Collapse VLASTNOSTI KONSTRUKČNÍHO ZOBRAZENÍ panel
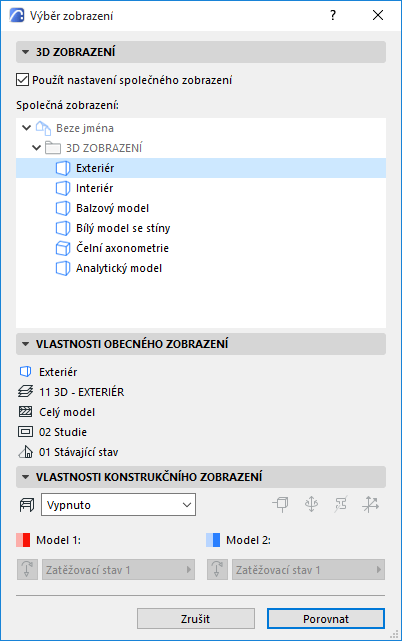The width and height of the screenshot is (402, 641). 200,477
